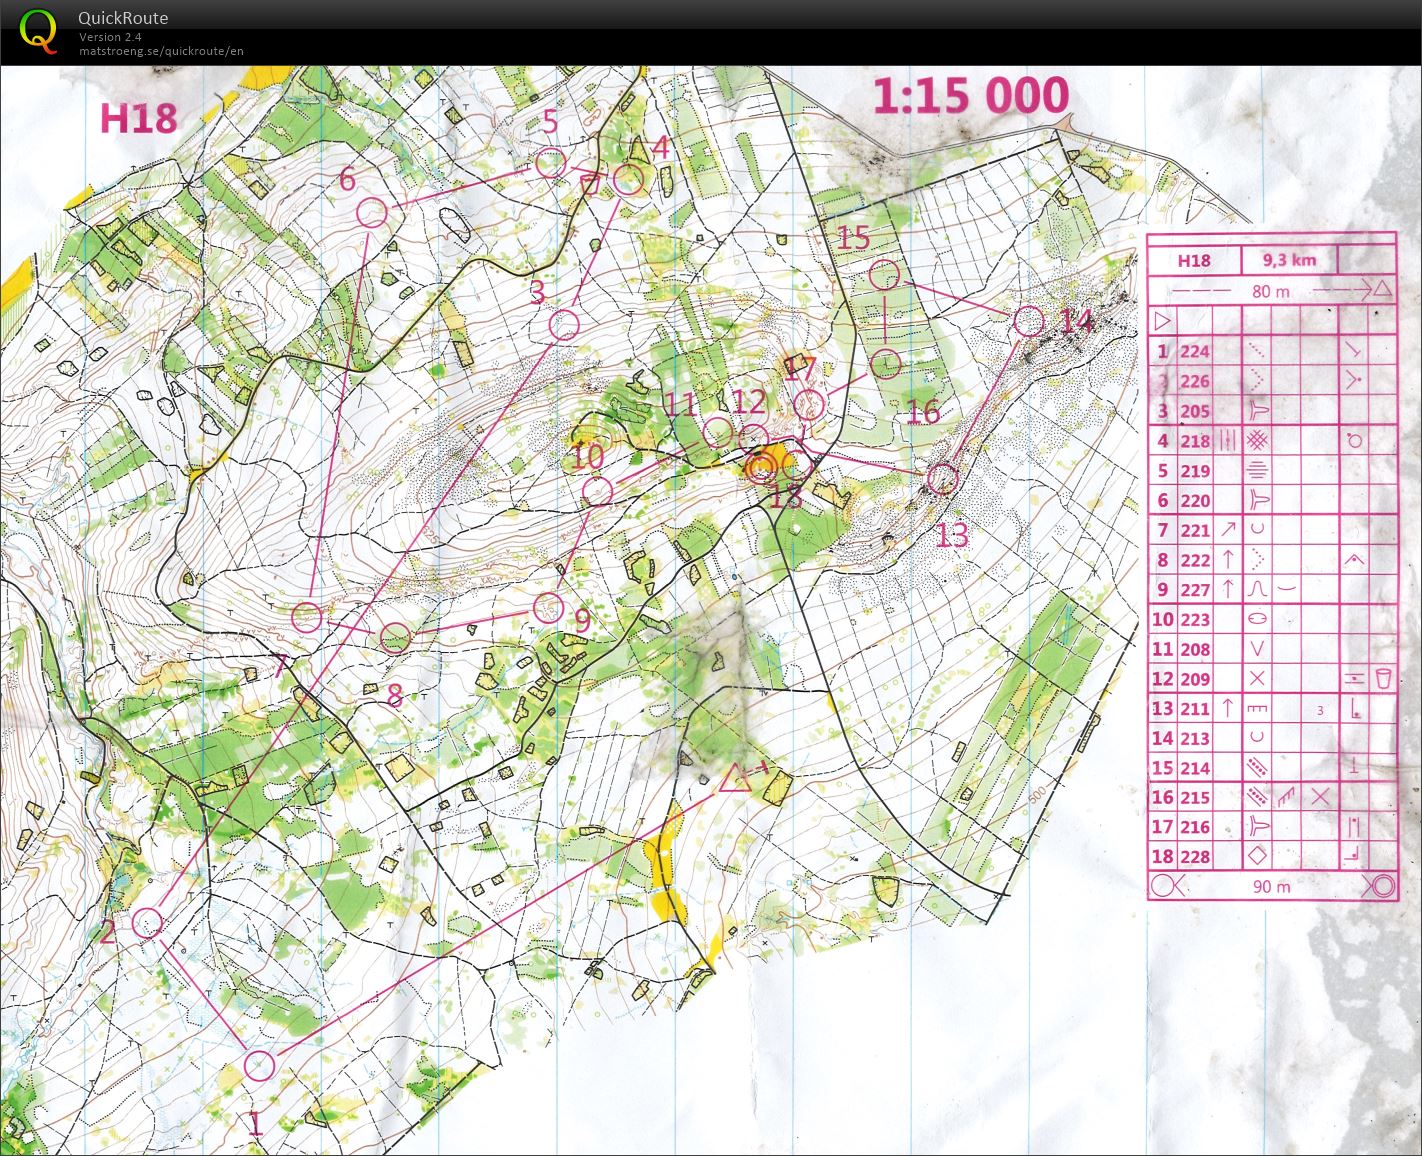The height and width of the screenshot is (1156, 1422).
Task: Click the '90 m' finish distance text
Action: coord(1271,886)
